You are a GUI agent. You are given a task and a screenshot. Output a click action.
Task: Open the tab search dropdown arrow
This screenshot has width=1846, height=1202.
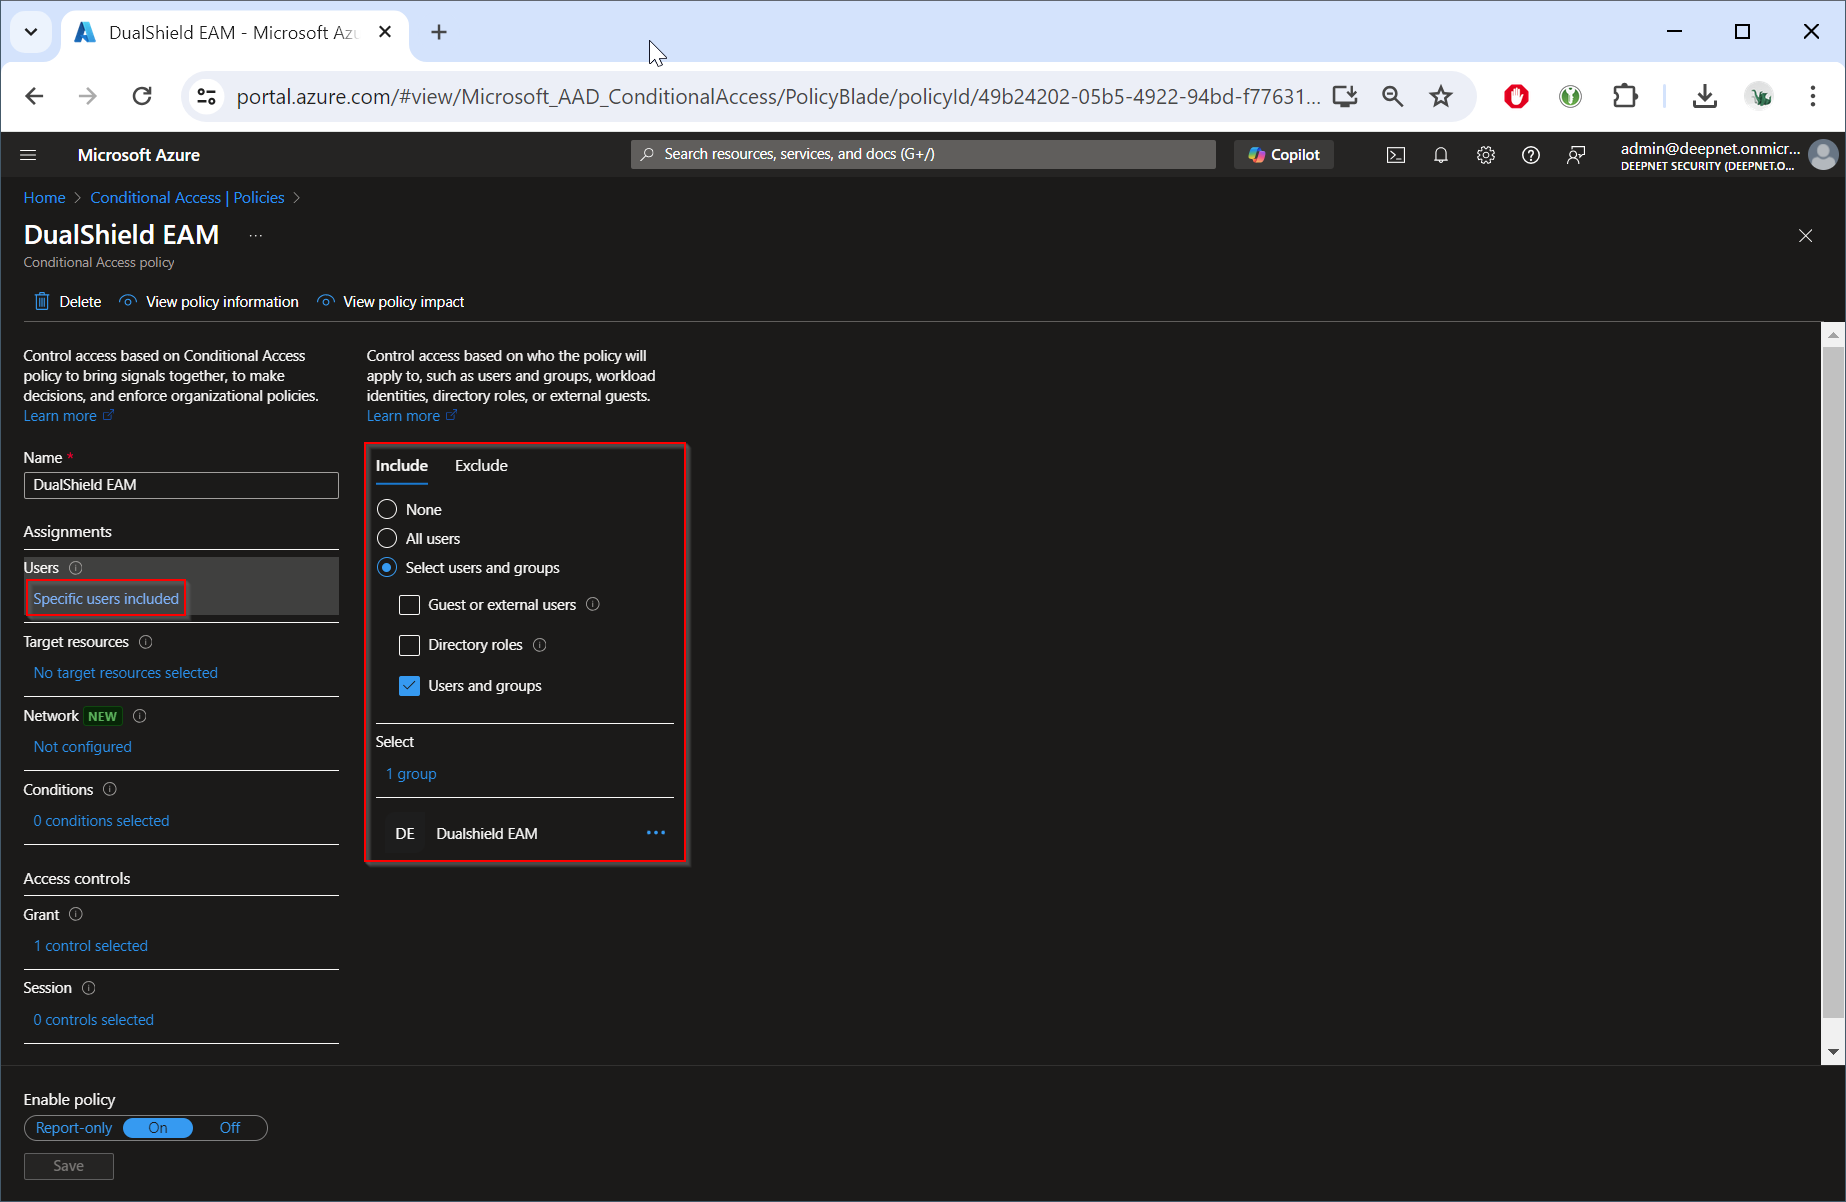point(31,32)
